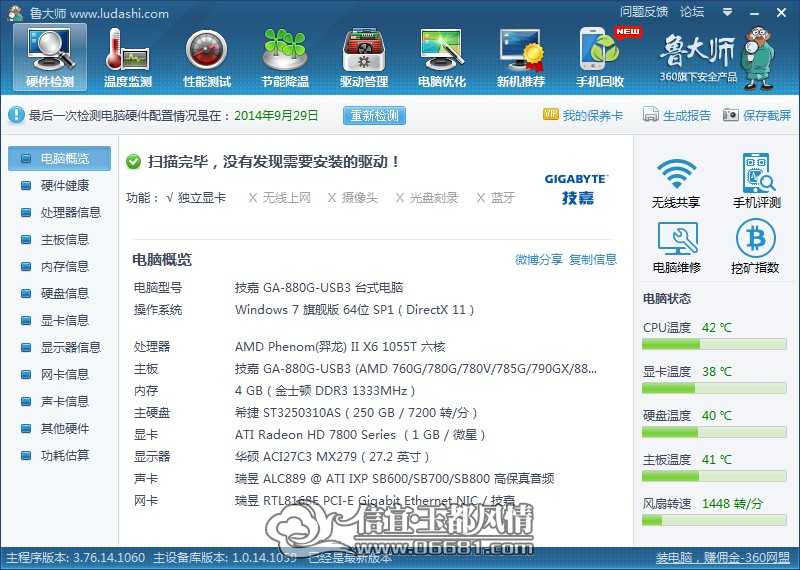This screenshot has height=570, width=800.
Task: Click the 复制信息 copy info link
Action: (593, 260)
